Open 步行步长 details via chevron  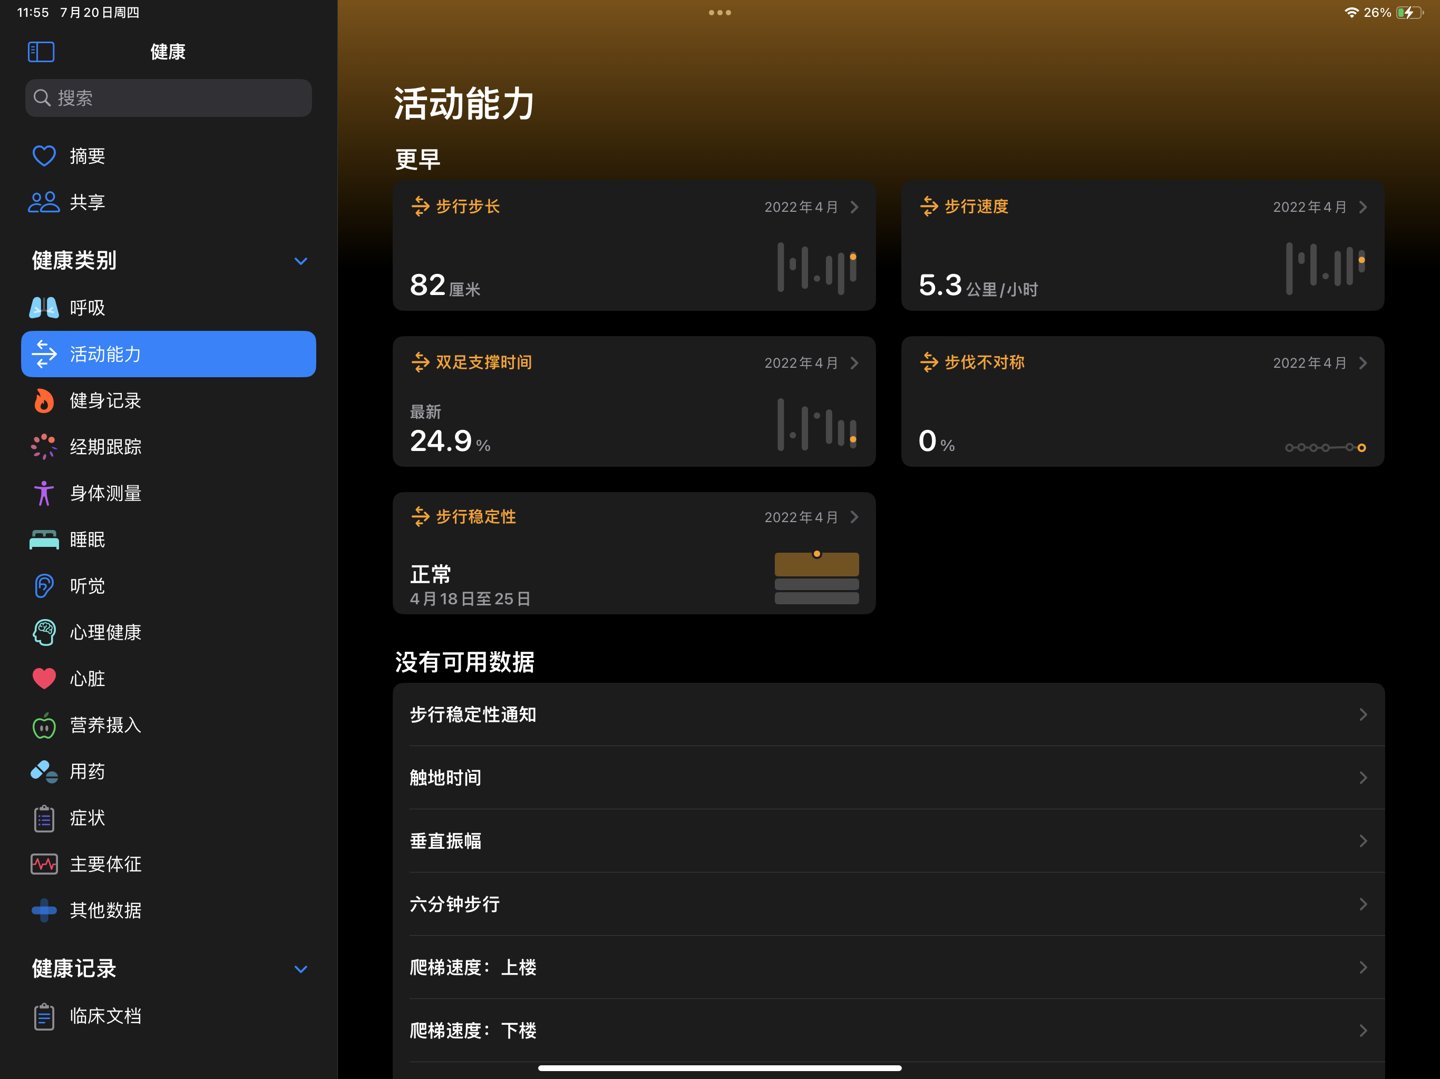pos(855,207)
